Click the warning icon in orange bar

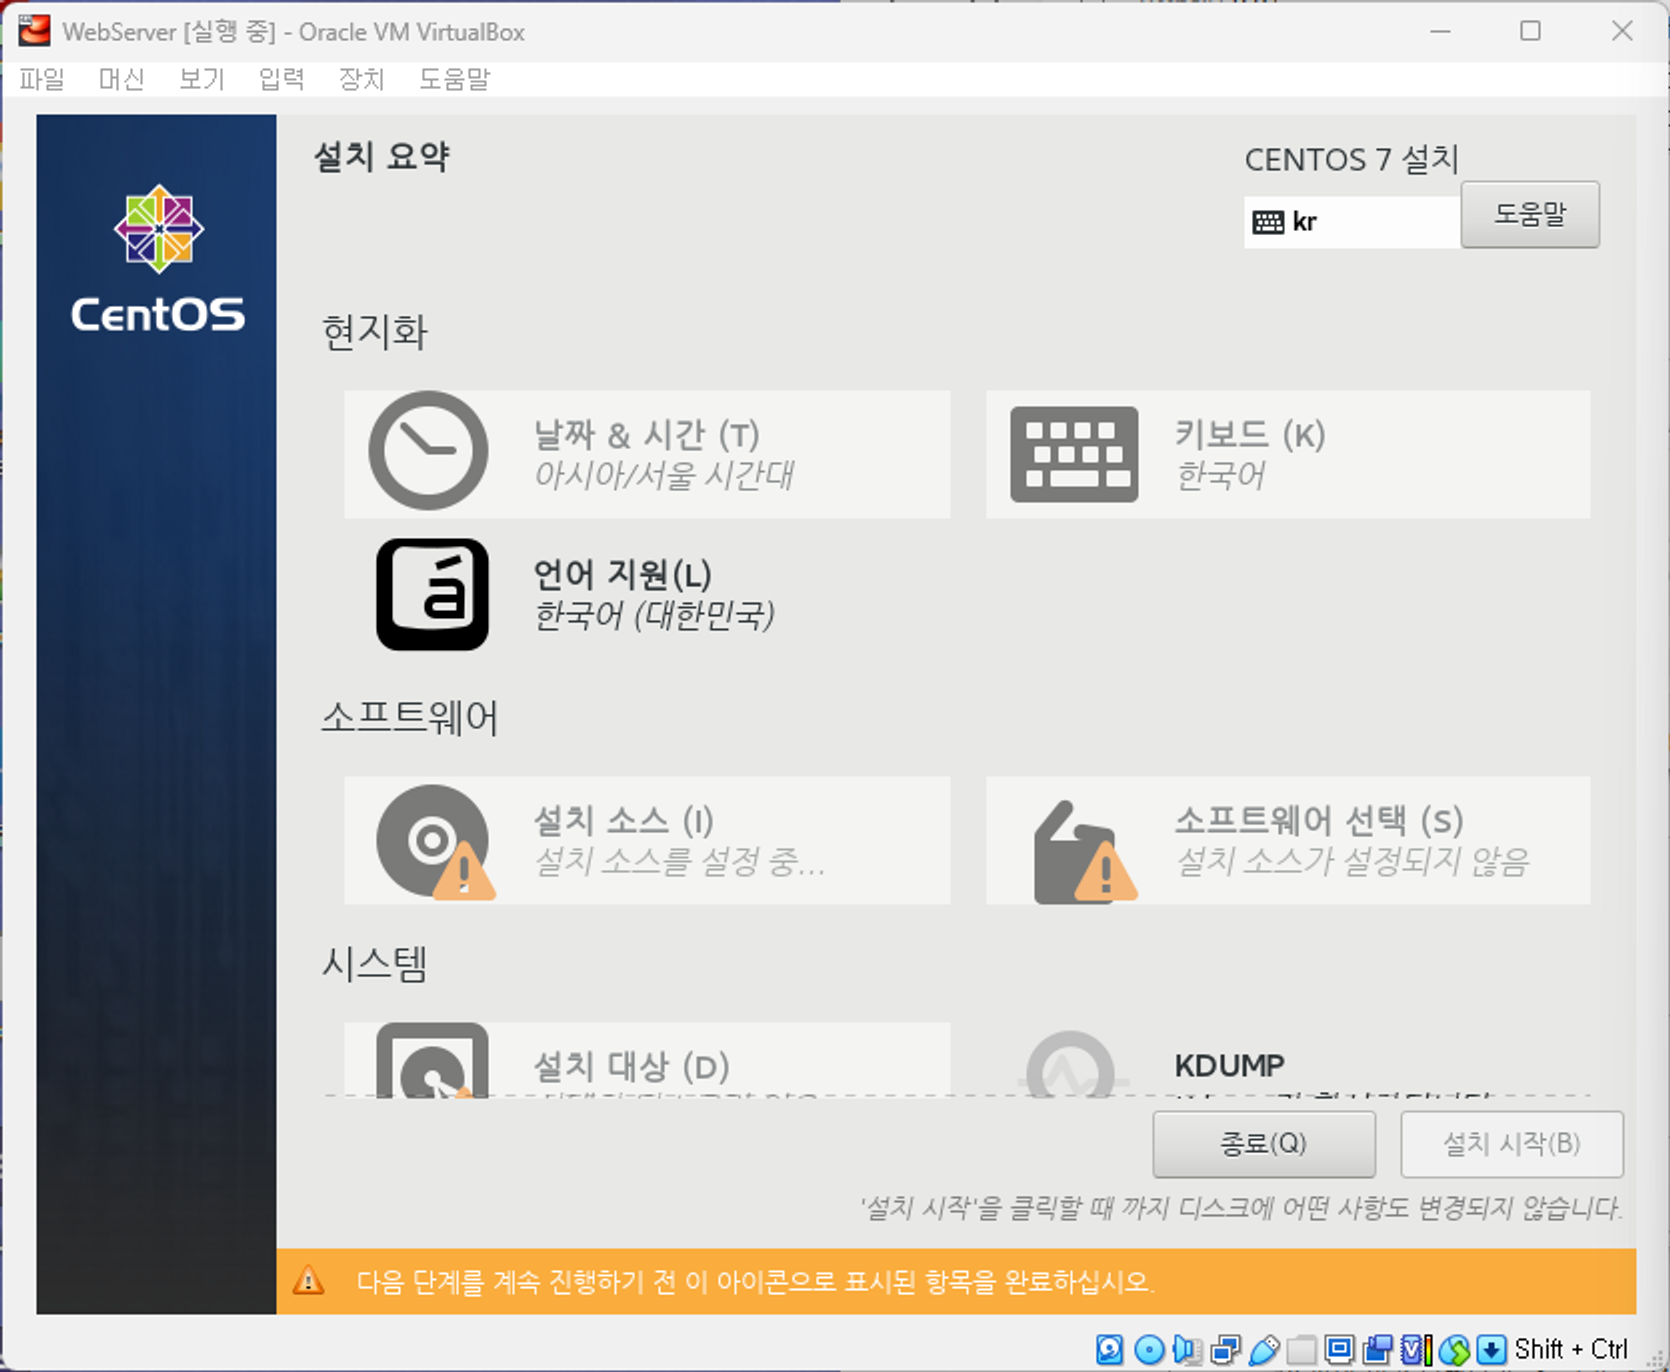pyautogui.click(x=308, y=1280)
